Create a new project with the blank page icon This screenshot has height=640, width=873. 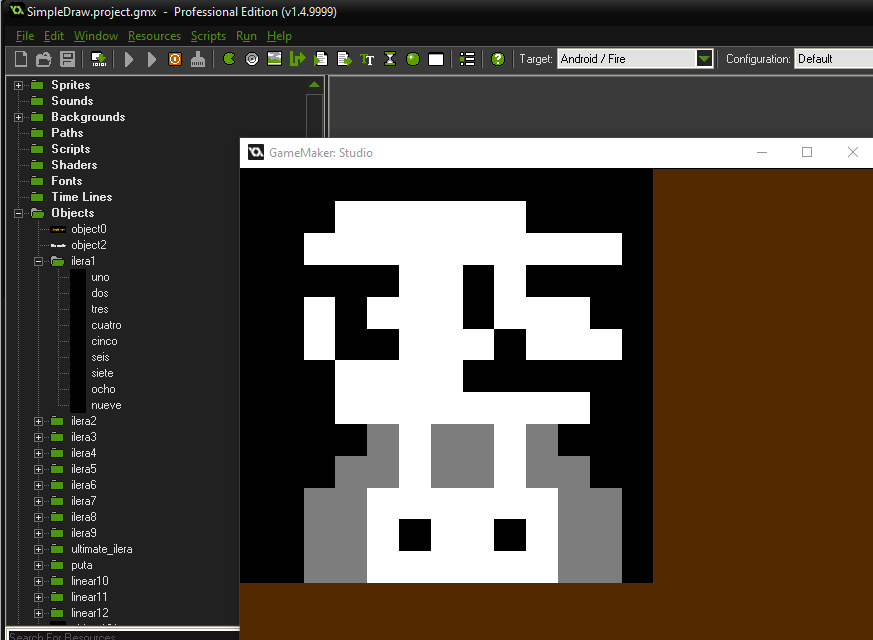(21, 59)
